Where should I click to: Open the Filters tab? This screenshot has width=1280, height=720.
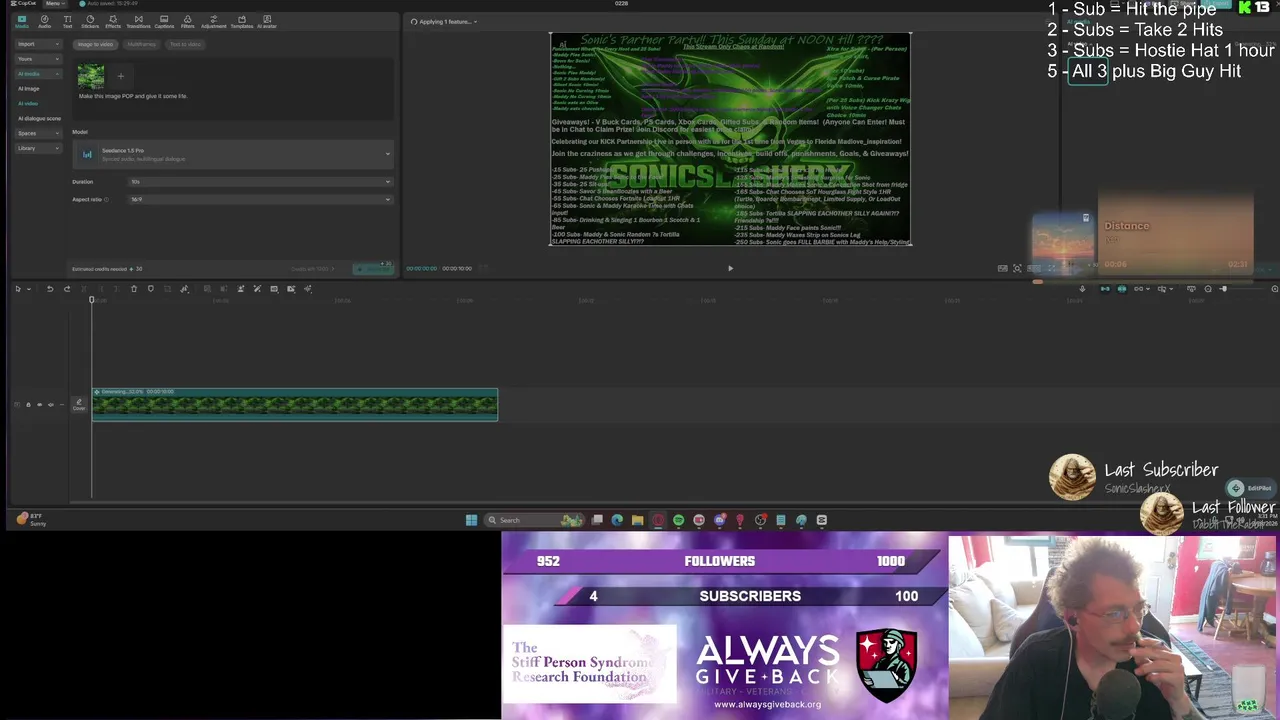(187, 21)
